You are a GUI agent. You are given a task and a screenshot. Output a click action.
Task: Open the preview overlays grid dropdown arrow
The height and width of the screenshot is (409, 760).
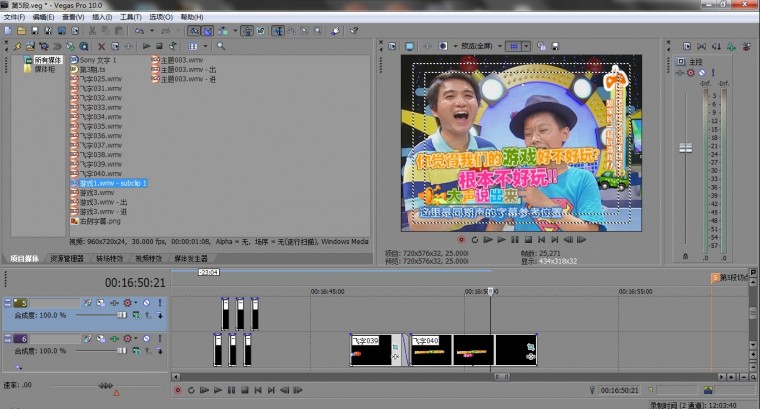click(528, 46)
